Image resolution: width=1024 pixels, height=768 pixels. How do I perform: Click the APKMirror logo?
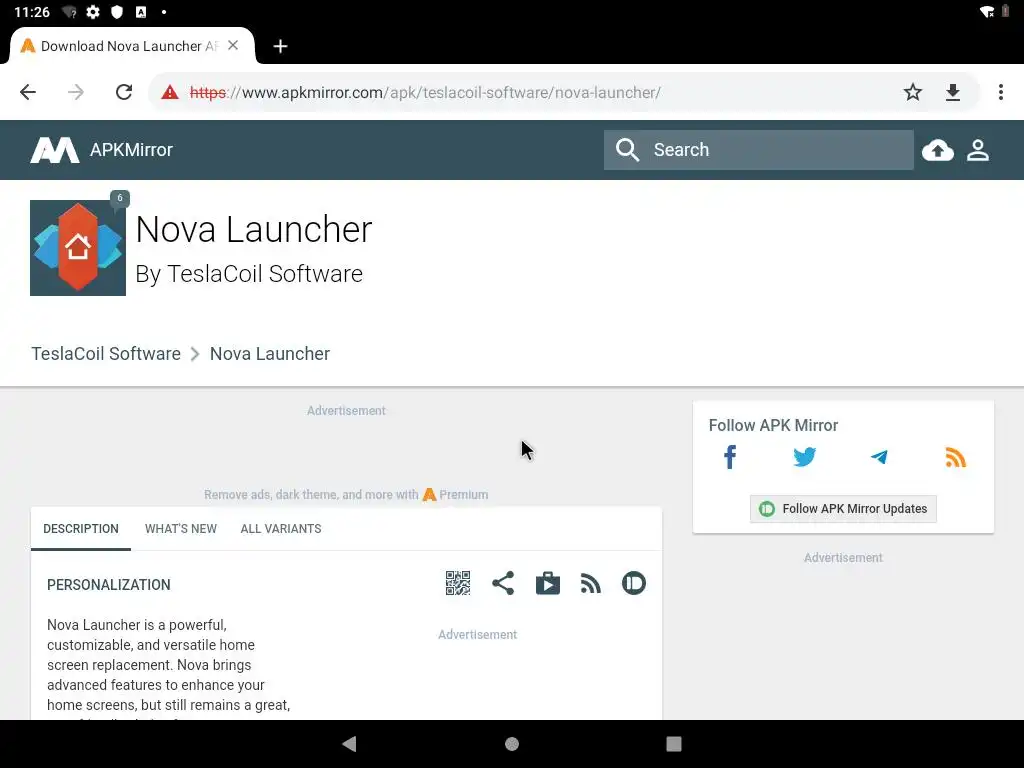click(55, 150)
